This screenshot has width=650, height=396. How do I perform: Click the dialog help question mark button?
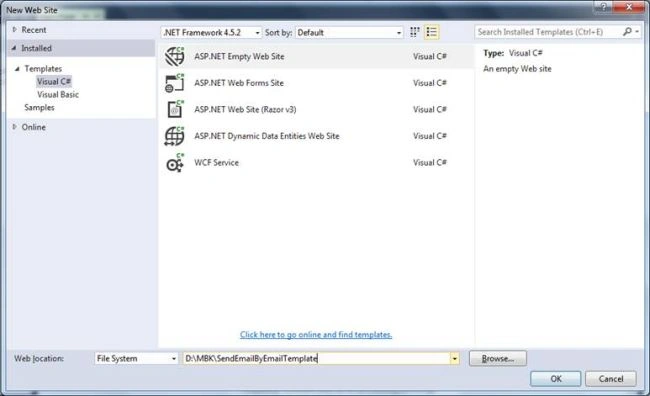coord(603,7)
